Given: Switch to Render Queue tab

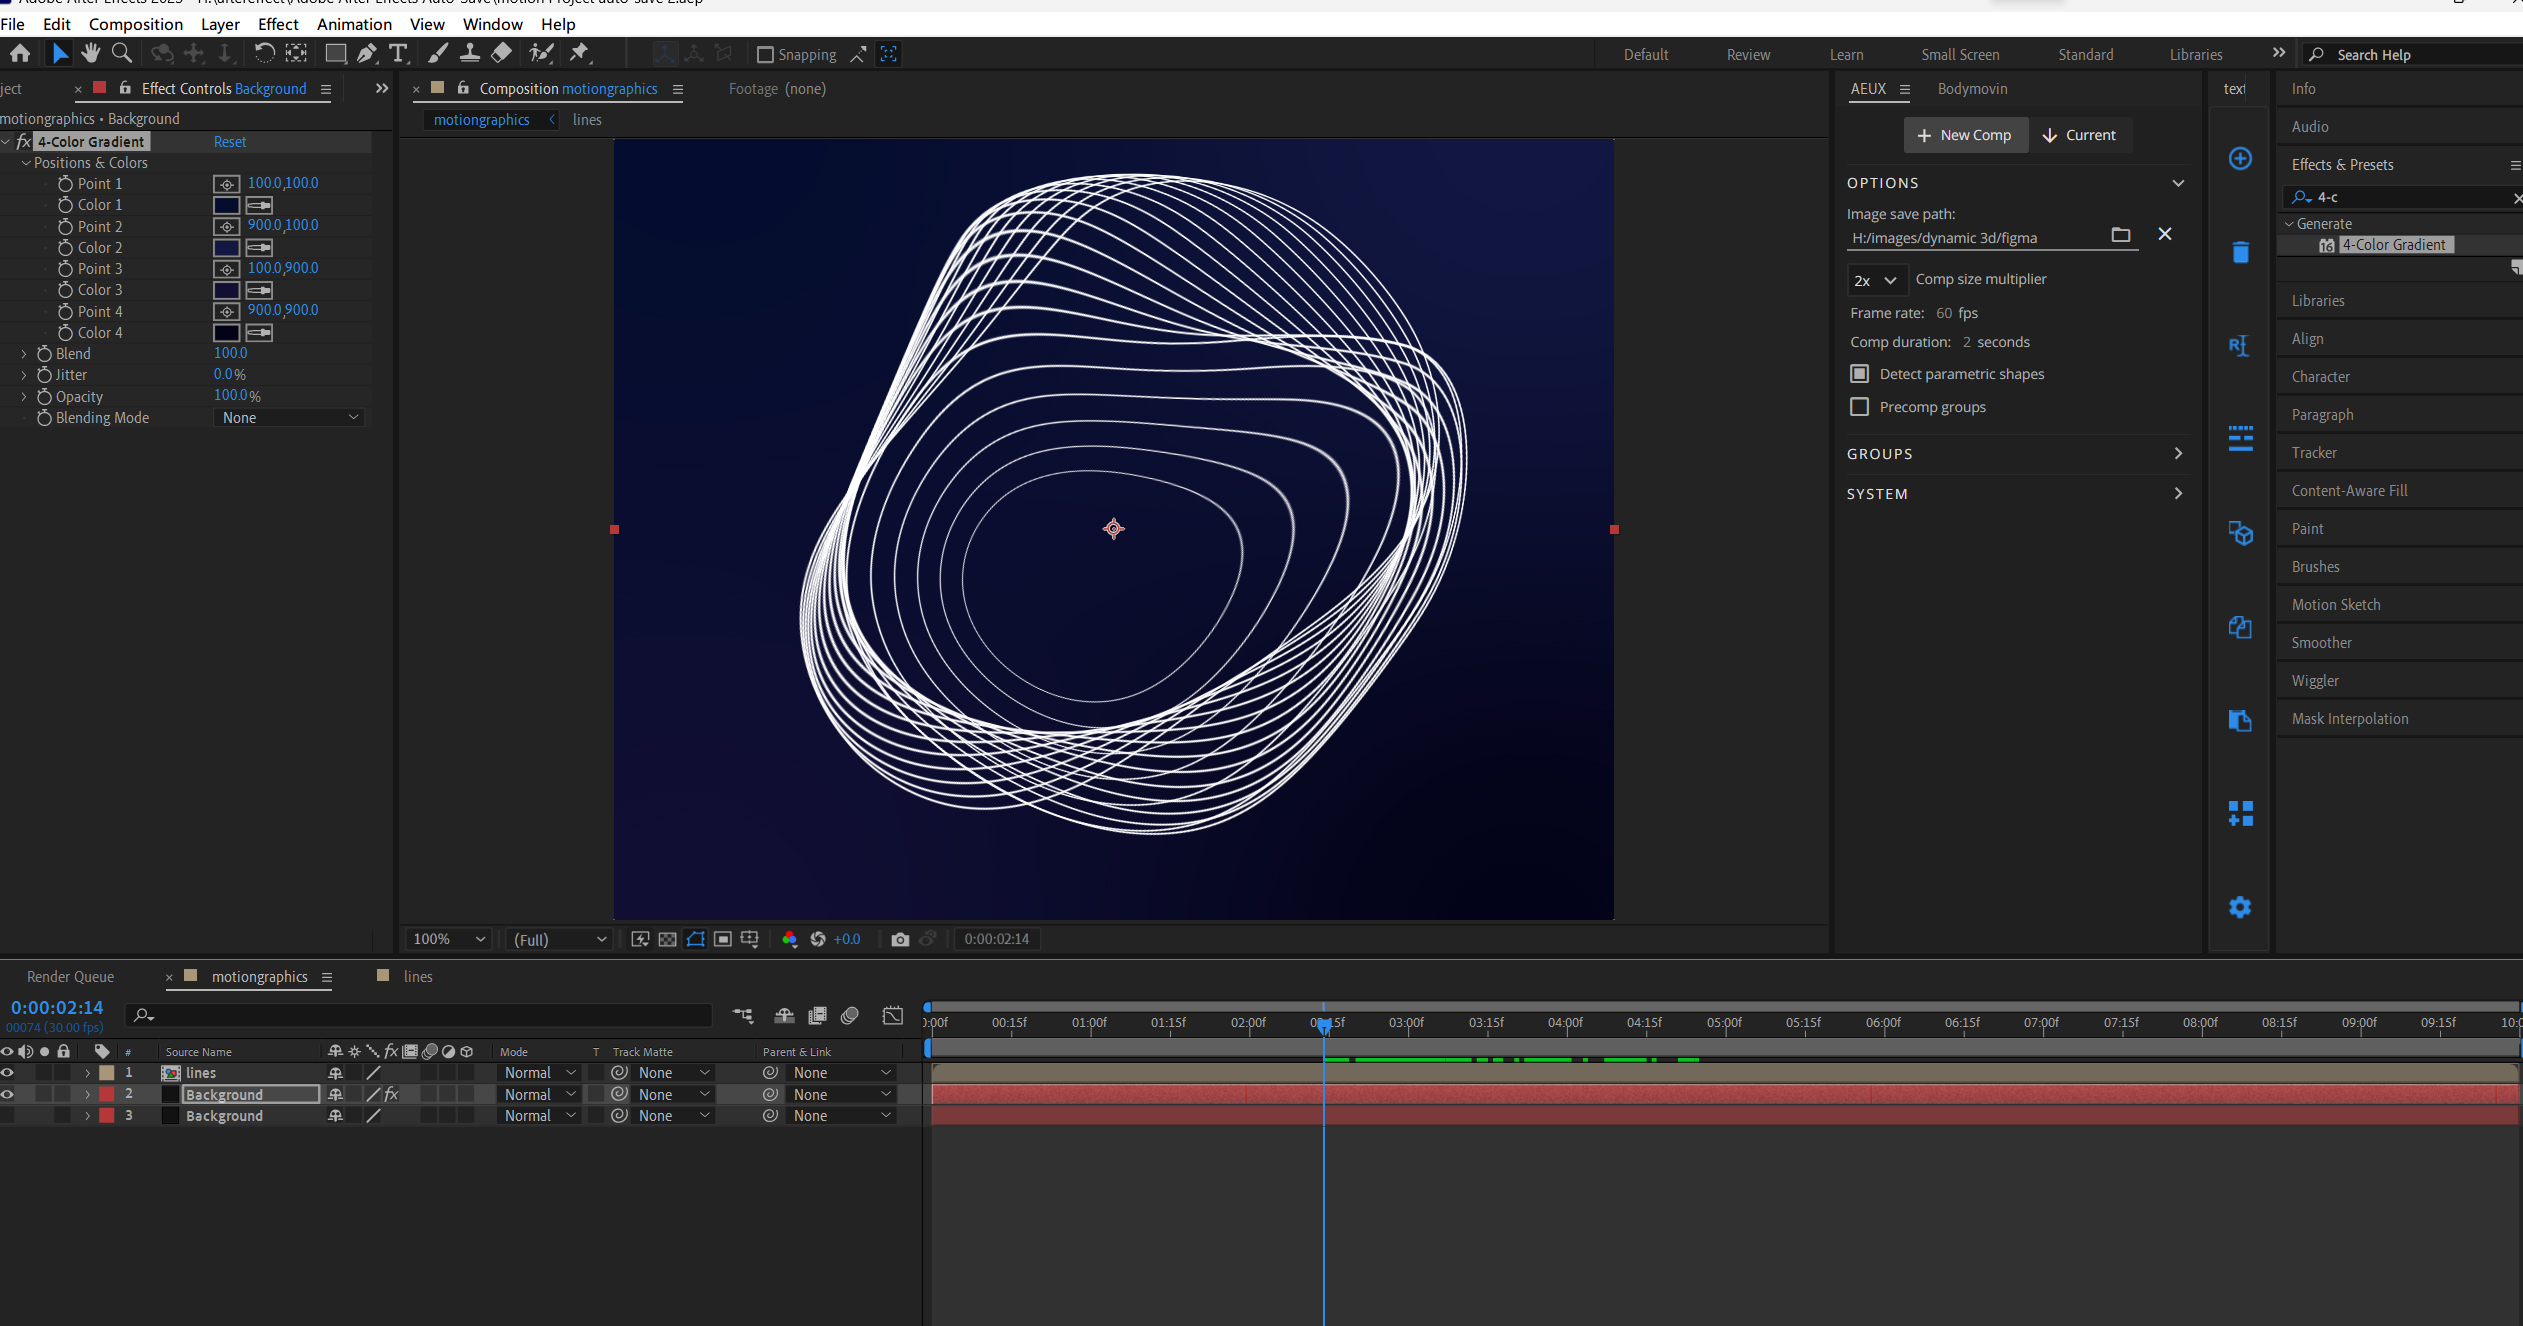Looking at the screenshot, I should 70,977.
